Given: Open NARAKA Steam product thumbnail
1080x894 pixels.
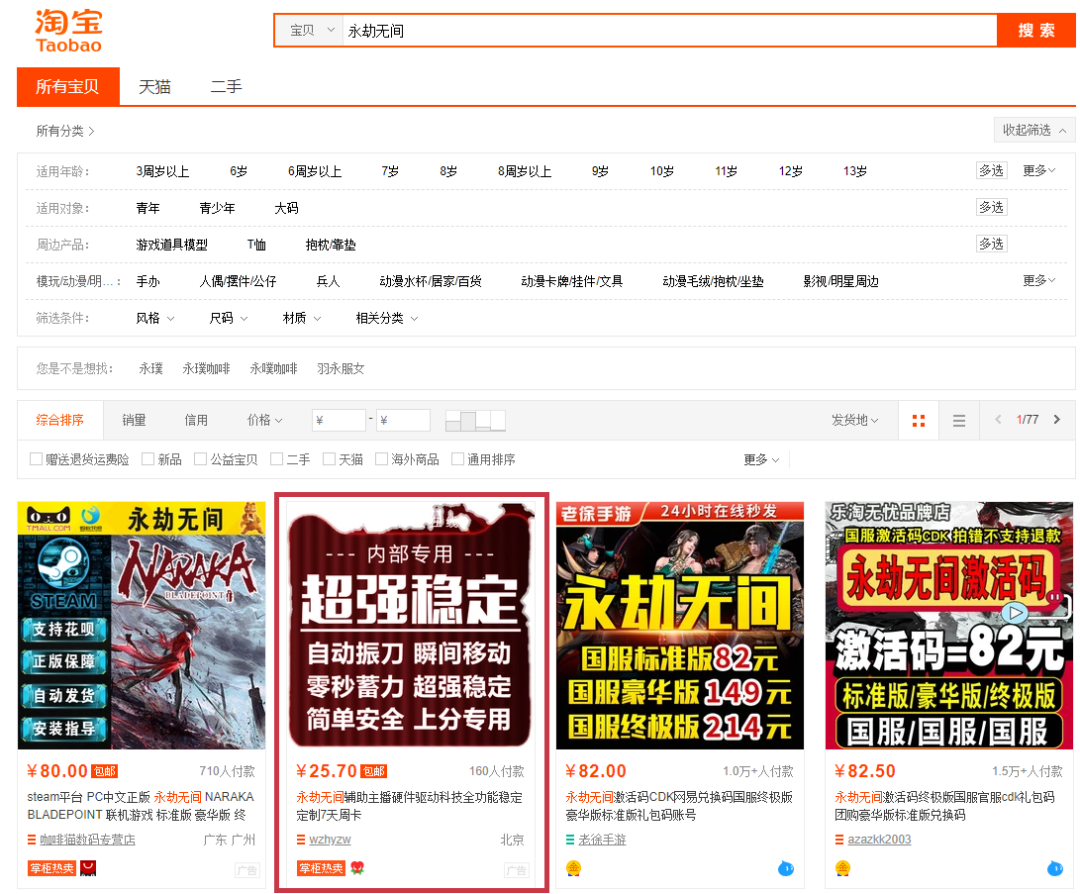Looking at the screenshot, I should coord(141,625).
